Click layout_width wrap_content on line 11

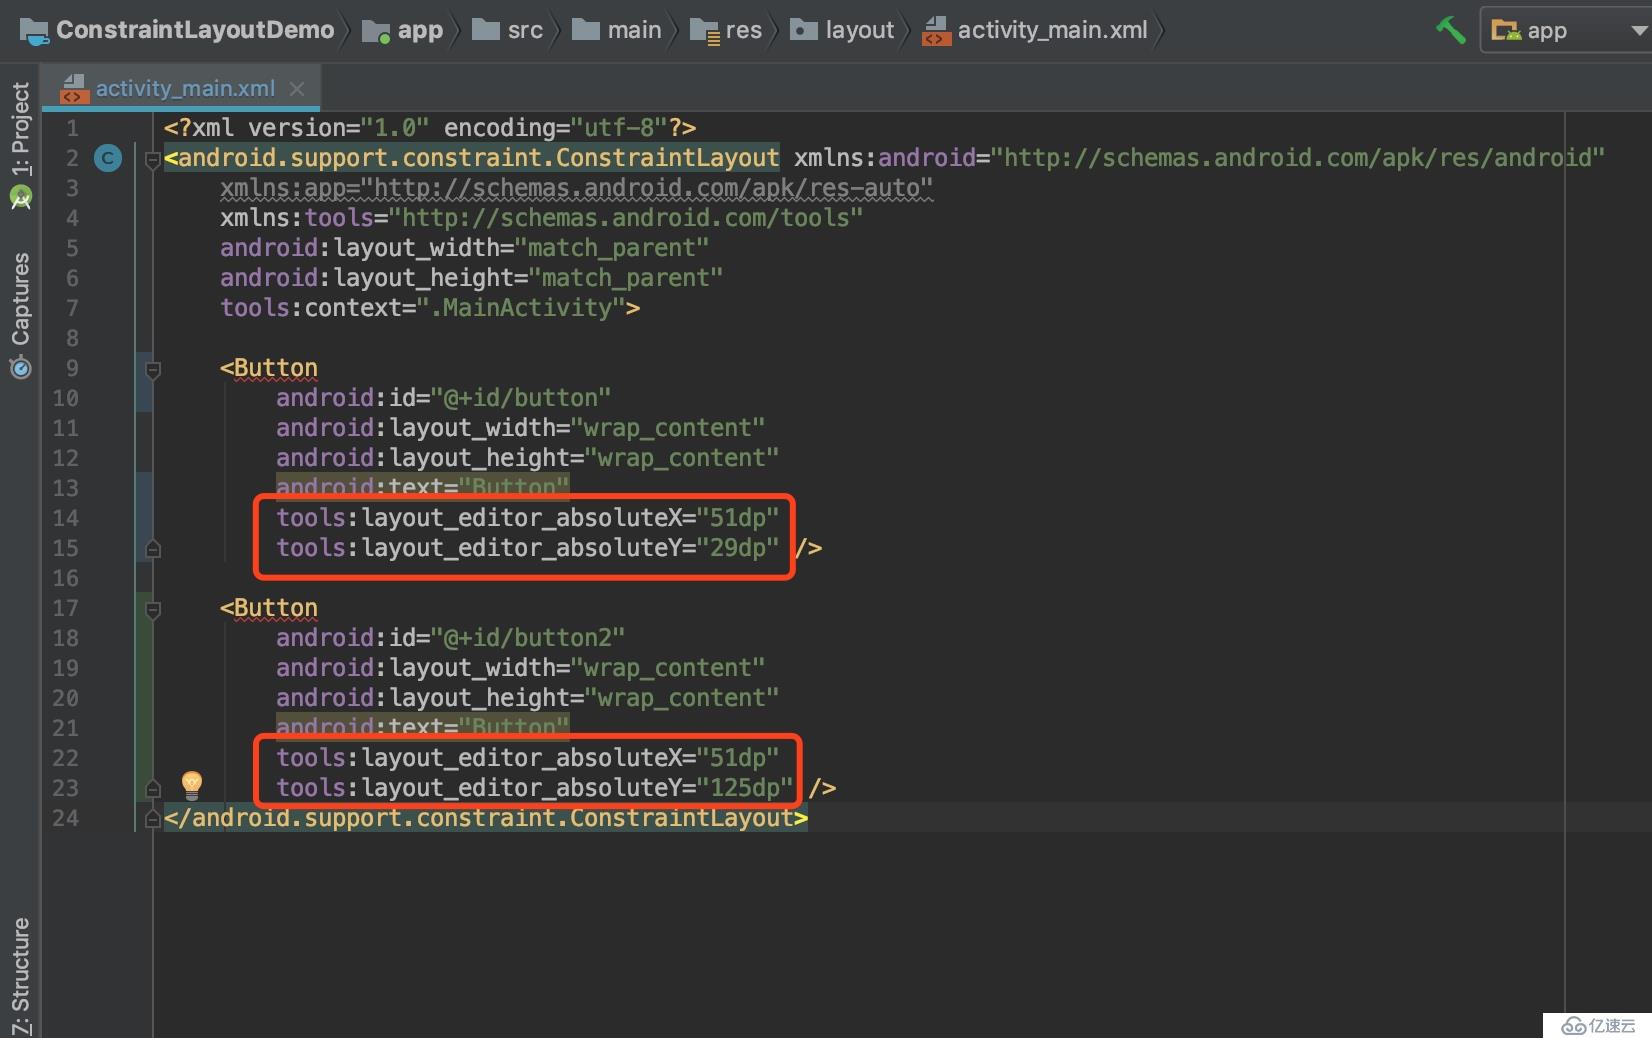520,428
